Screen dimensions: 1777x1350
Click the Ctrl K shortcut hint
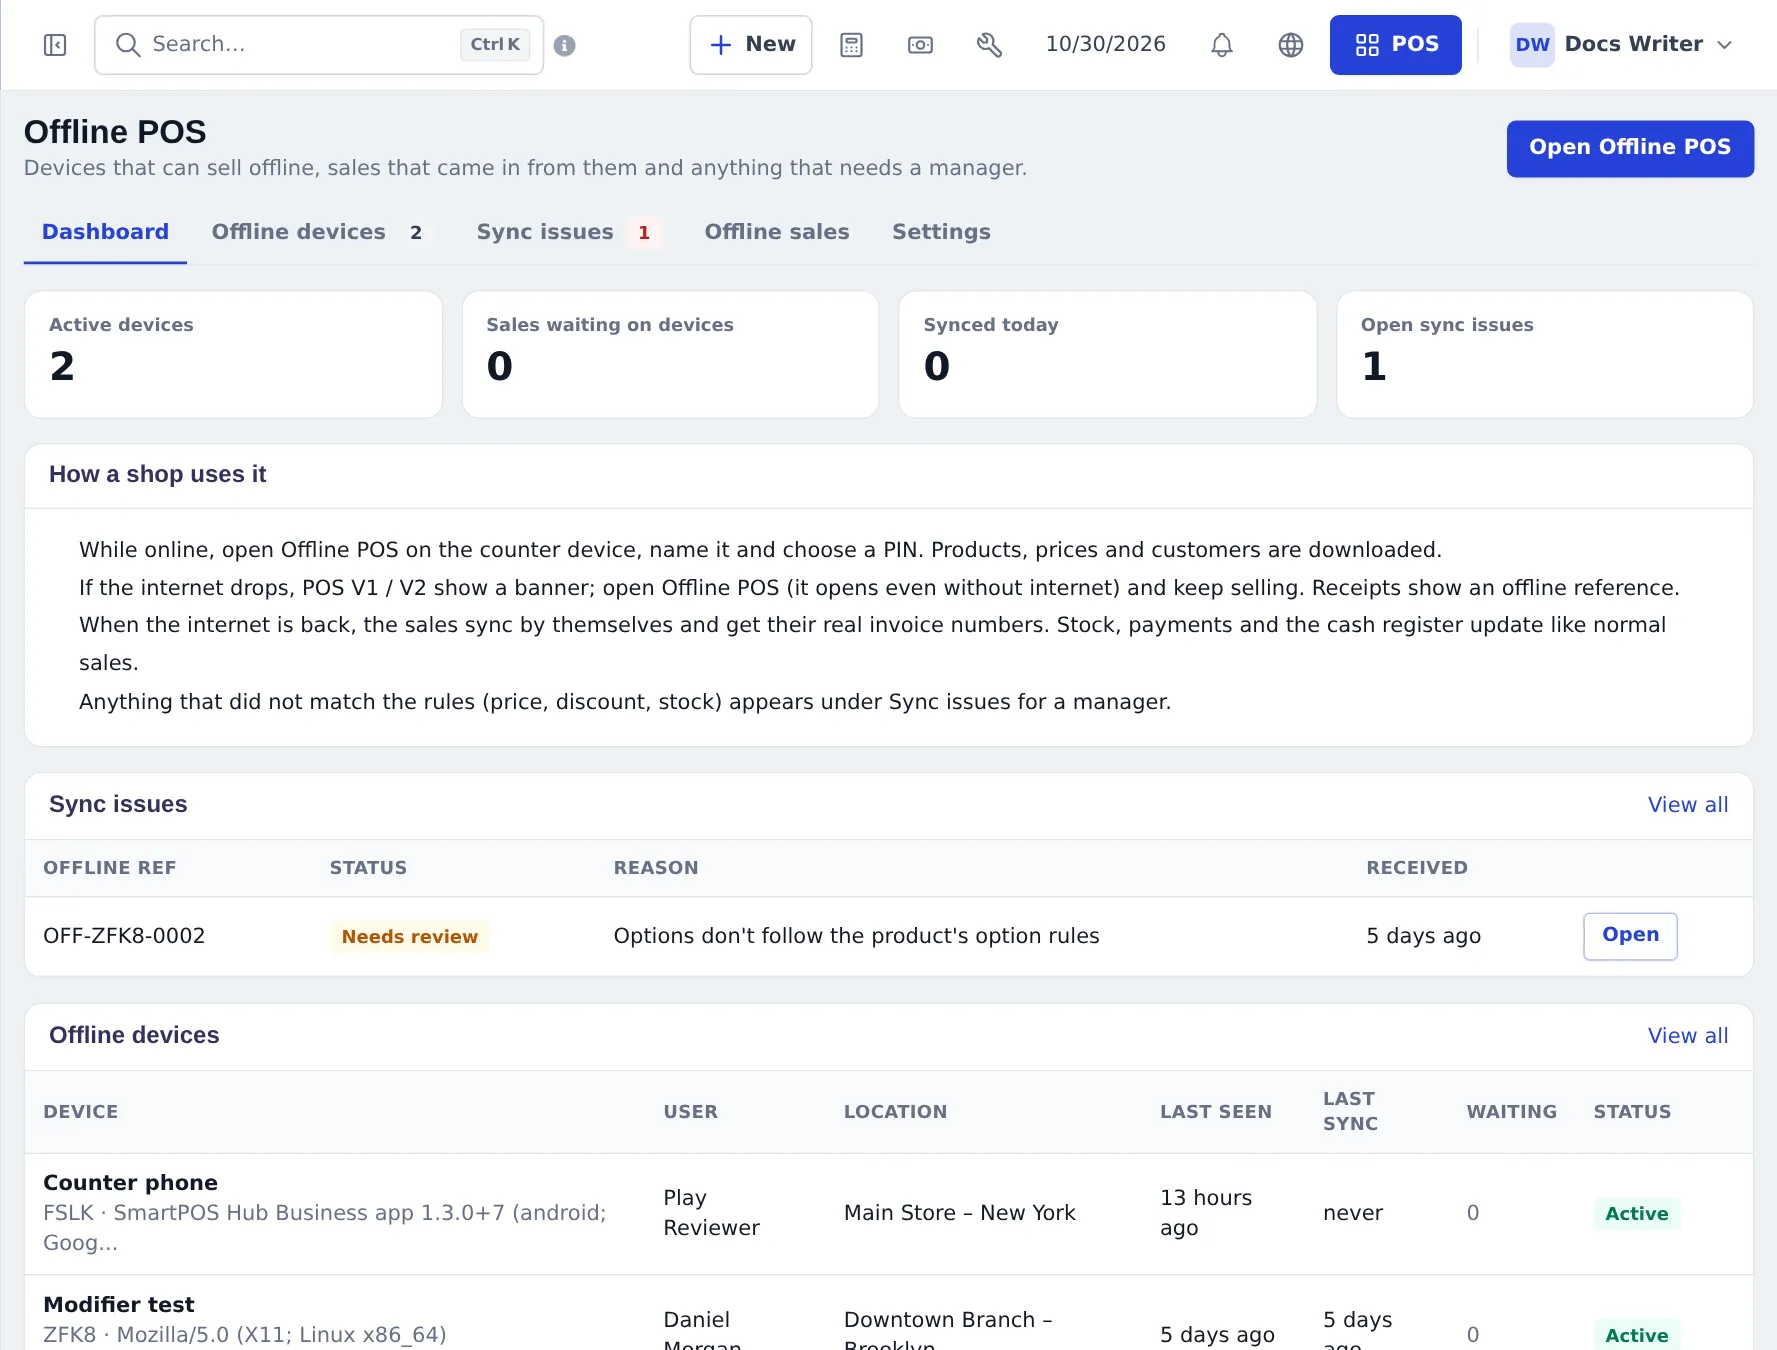[x=495, y=45]
